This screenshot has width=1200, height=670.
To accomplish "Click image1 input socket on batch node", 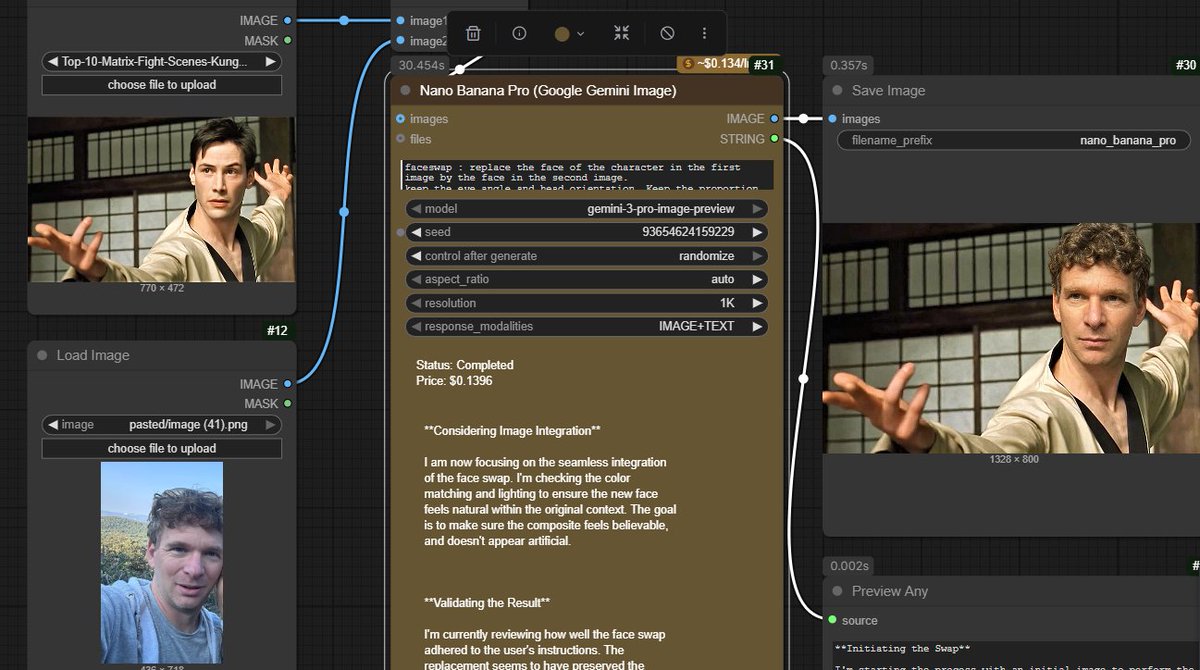I will point(401,20).
